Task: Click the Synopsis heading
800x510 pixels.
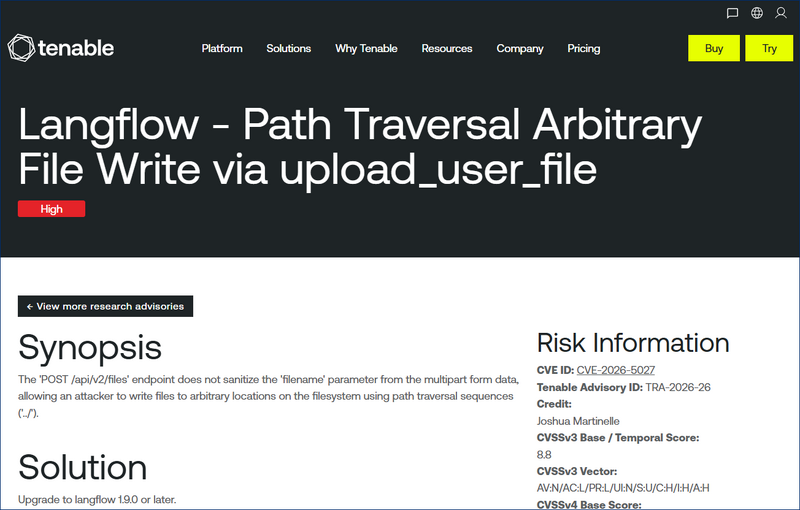Action: tap(90, 347)
